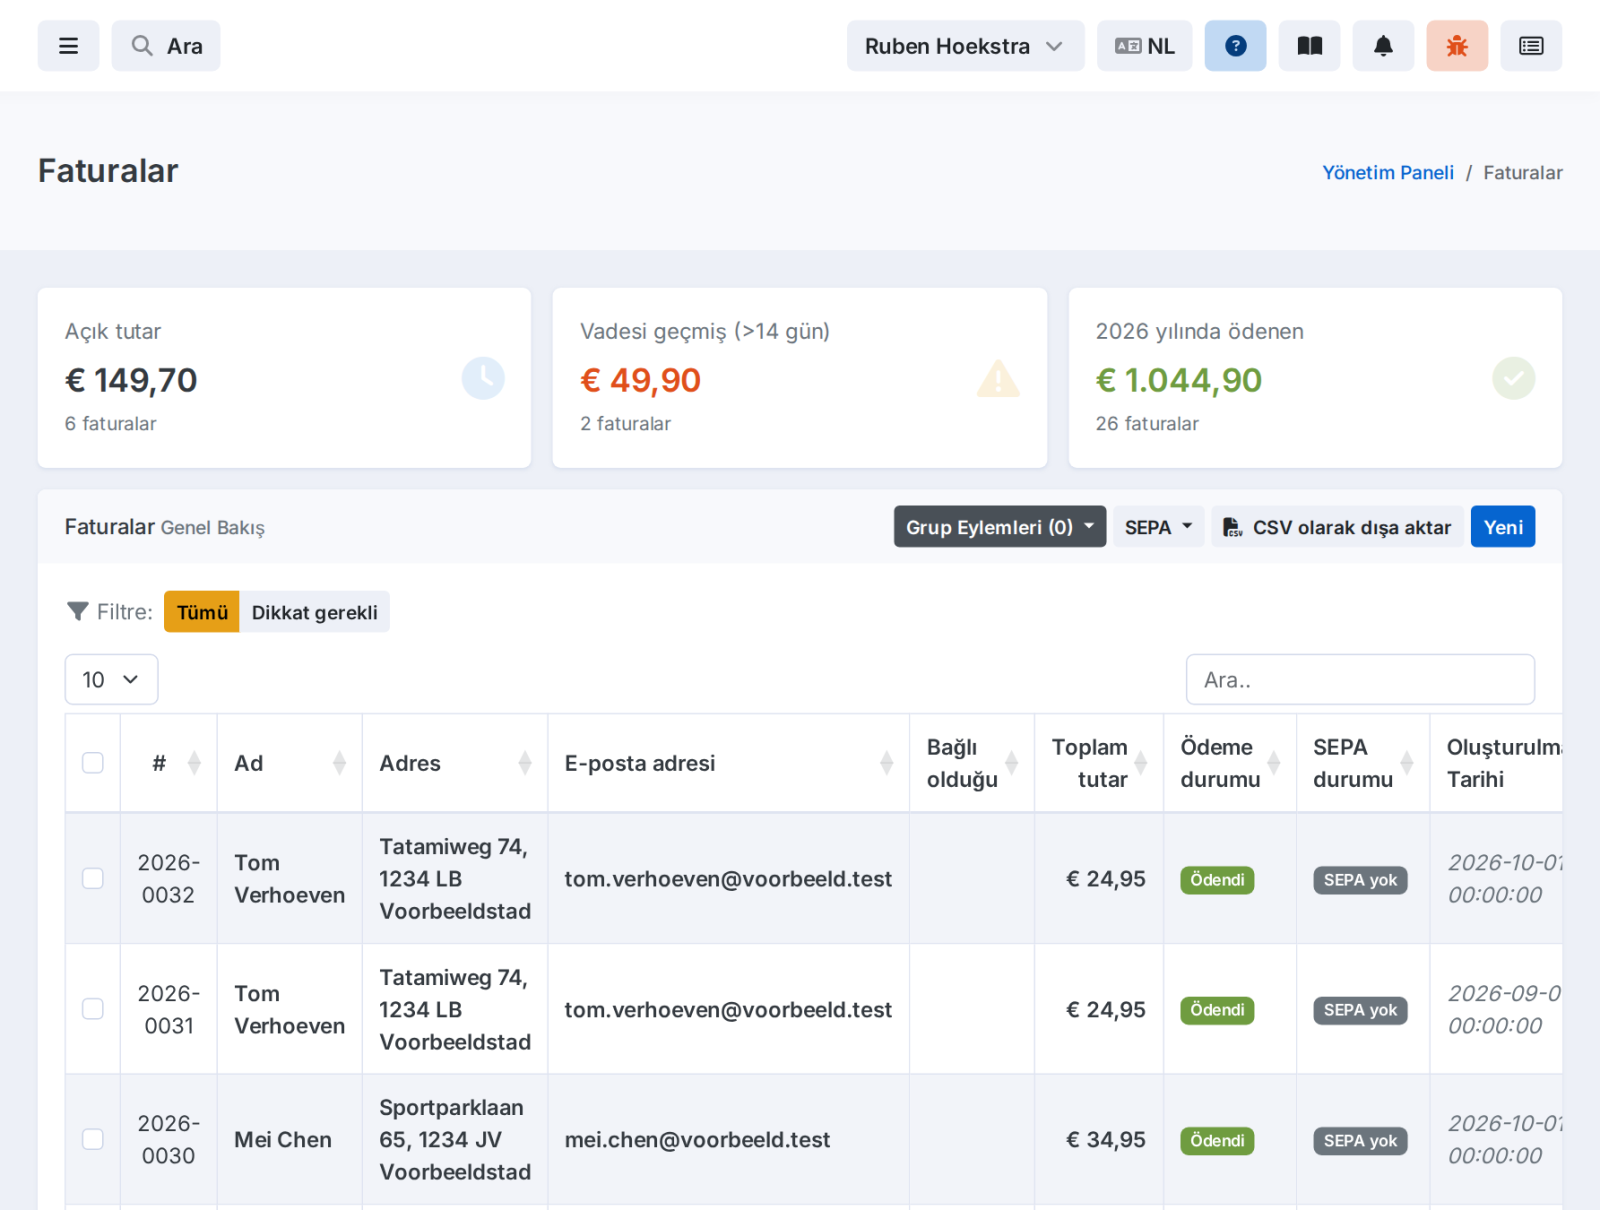Click the green checkmark in 2026 ödenen card

[x=1514, y=378]
